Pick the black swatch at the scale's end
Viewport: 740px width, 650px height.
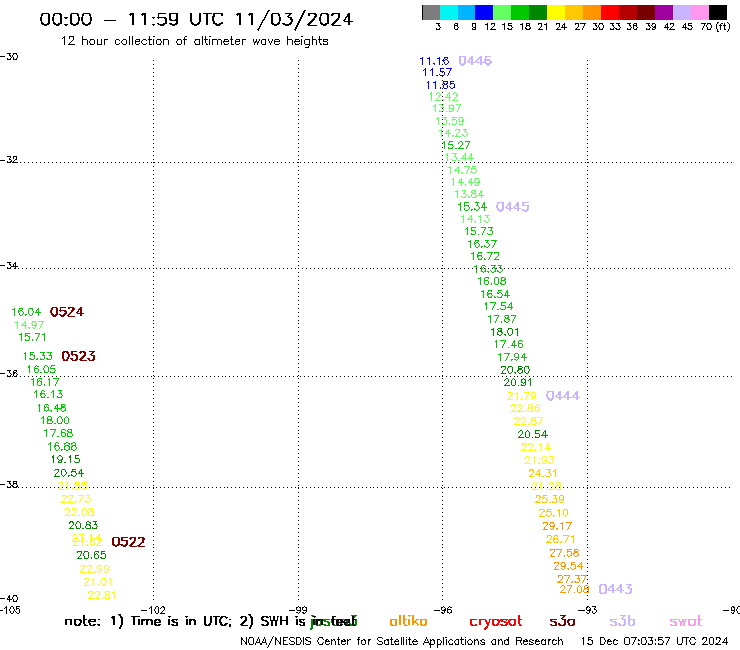click(718, 12)
